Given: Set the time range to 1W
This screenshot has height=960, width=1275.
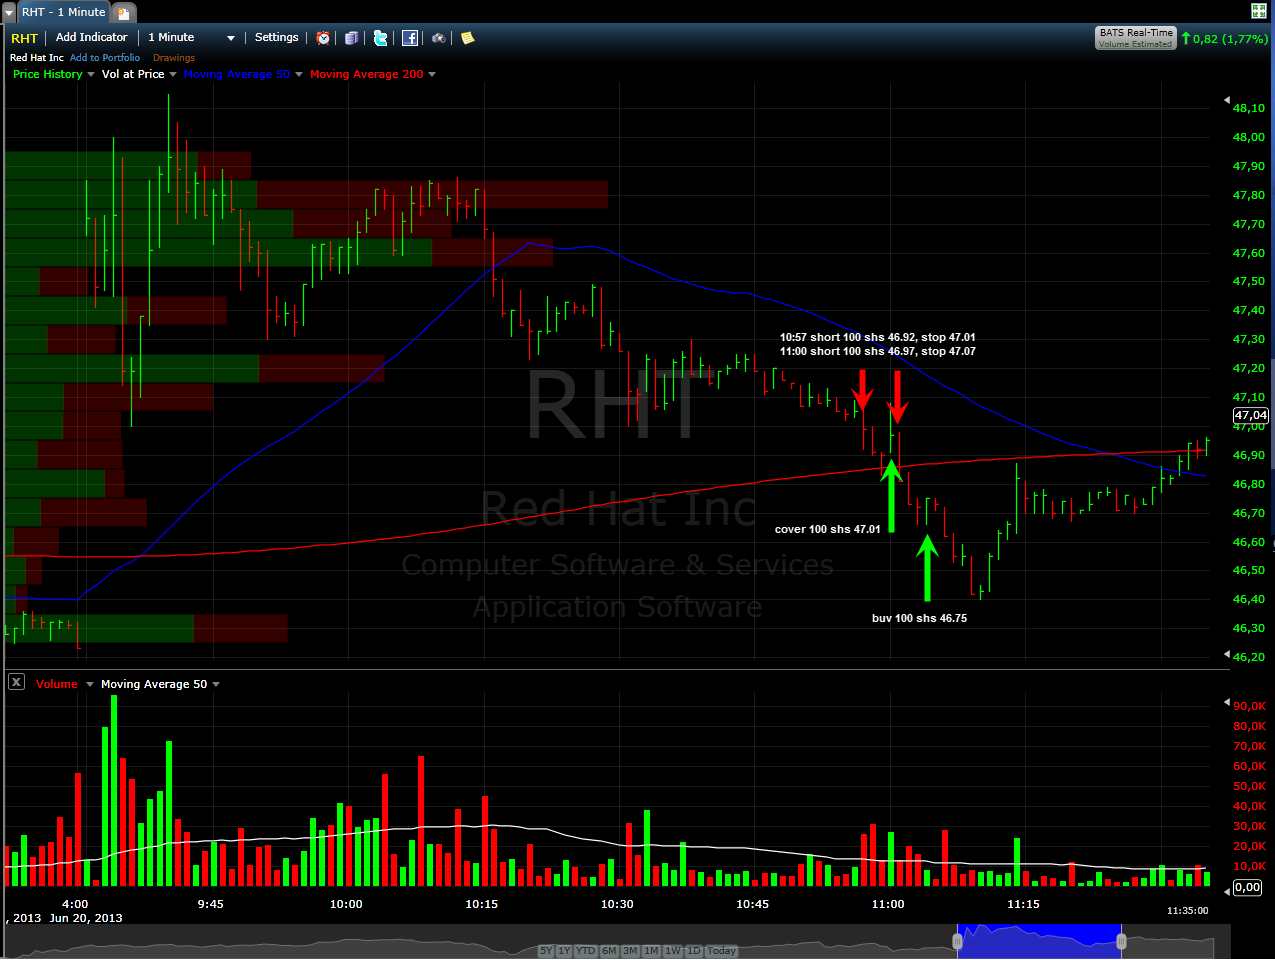Looking at the screenshot, I should click(673, 951).
